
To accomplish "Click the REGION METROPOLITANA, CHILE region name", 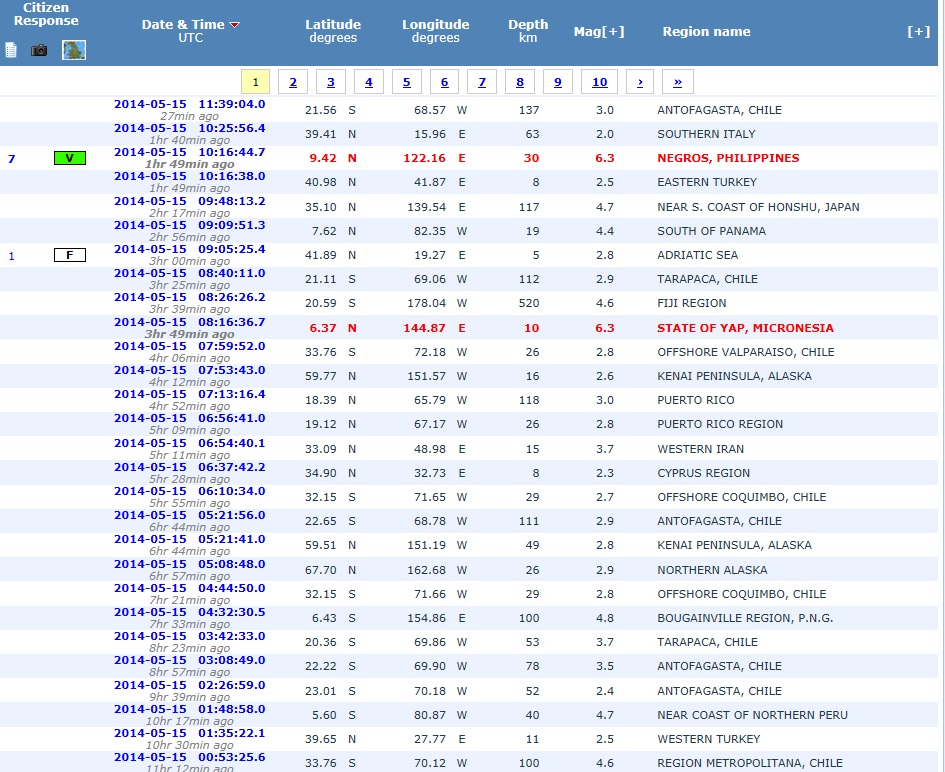I will 750,764.
